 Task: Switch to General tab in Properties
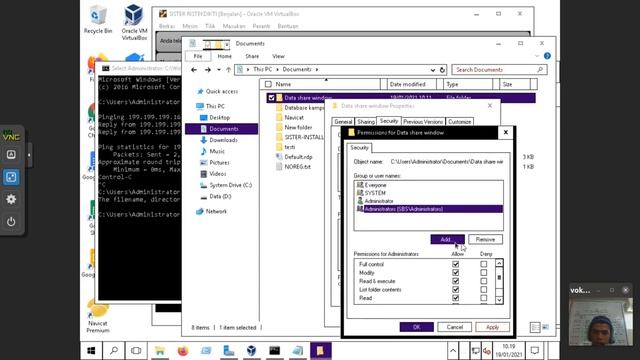(x=343, y=122)
